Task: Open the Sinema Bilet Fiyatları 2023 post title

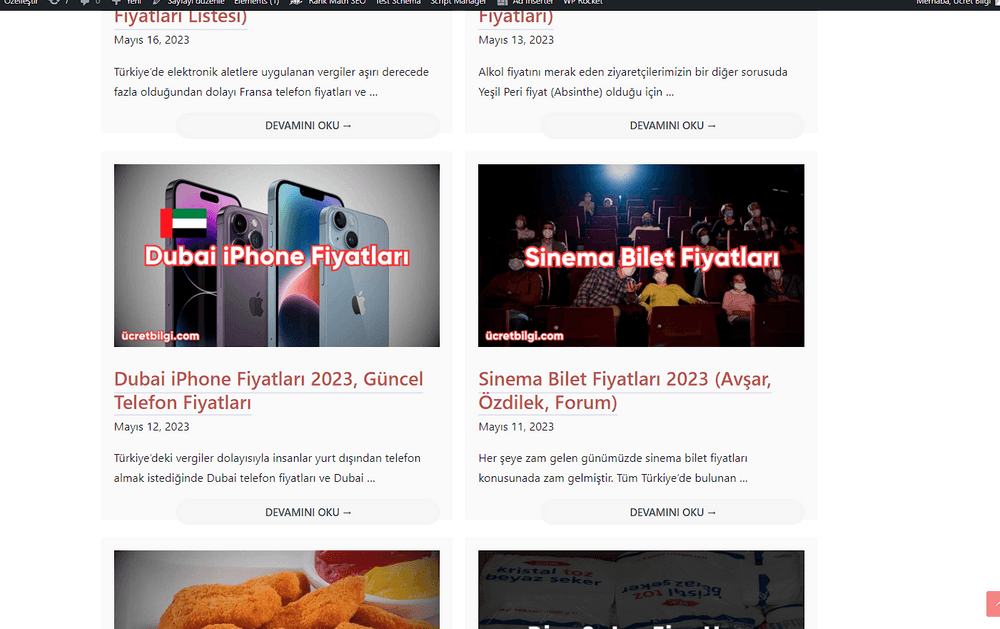Action: tap(624, 390)
